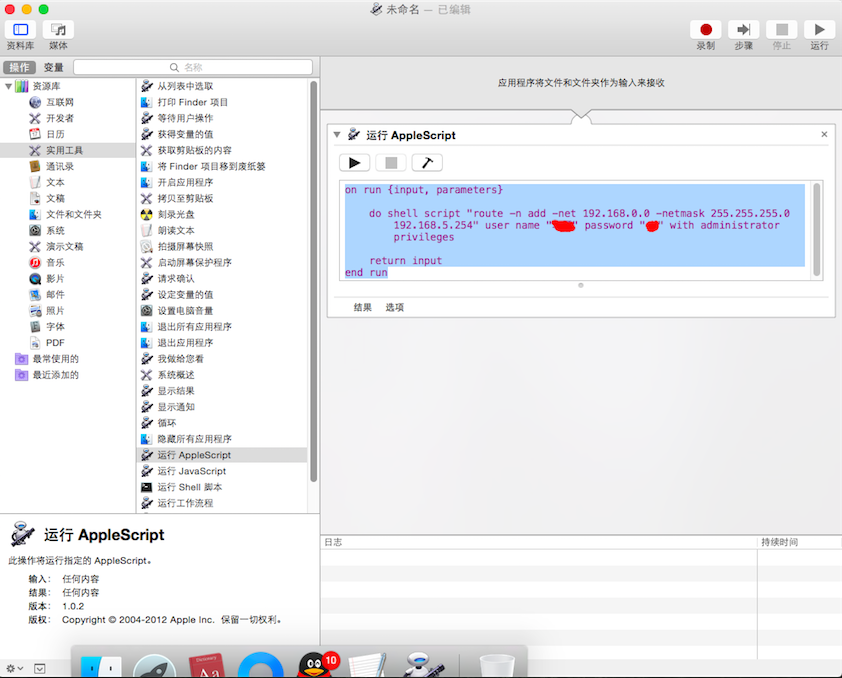Open the 选项 options tab
The width and height of the screenshot is (842, 678).
click(394, 307)
